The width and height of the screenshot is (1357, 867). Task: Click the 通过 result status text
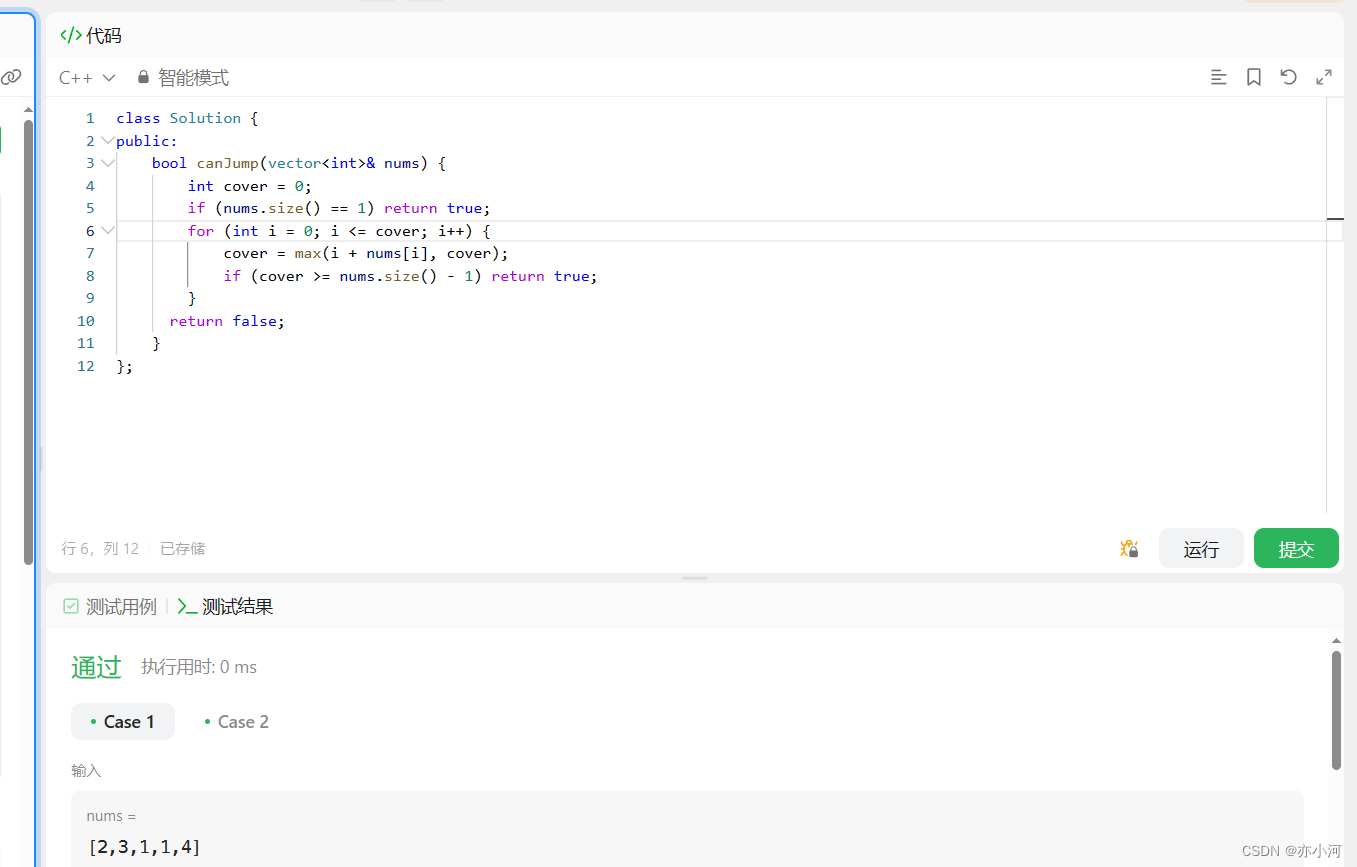pos(96,667)
